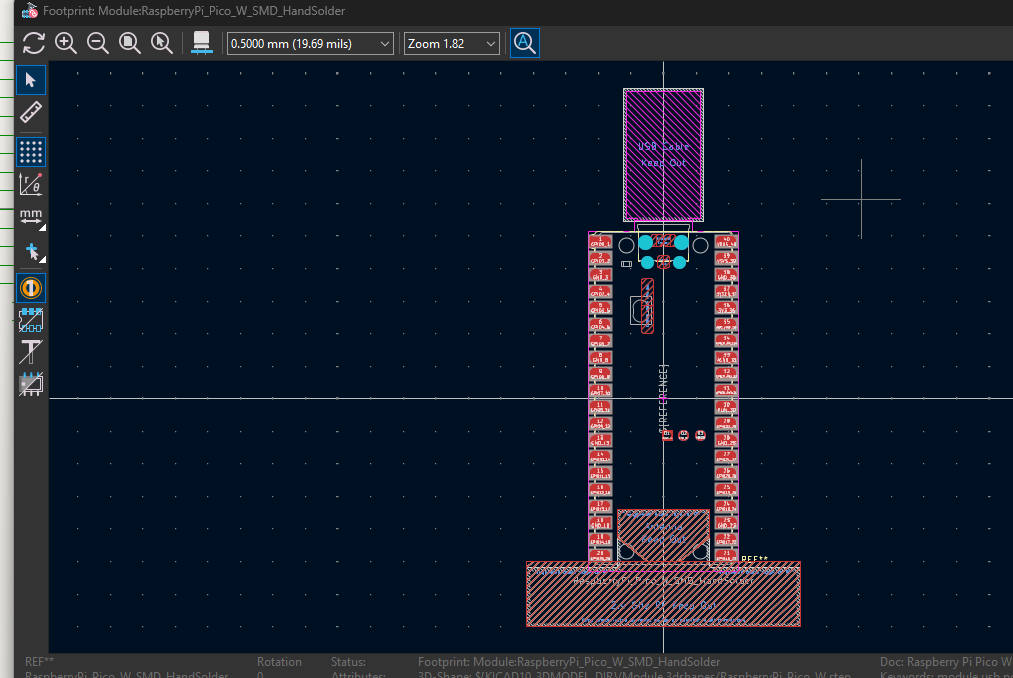Viewport: 1013px width, 678px height.
Task: Toggle polar coordinates display
Action: coord(30,185)
